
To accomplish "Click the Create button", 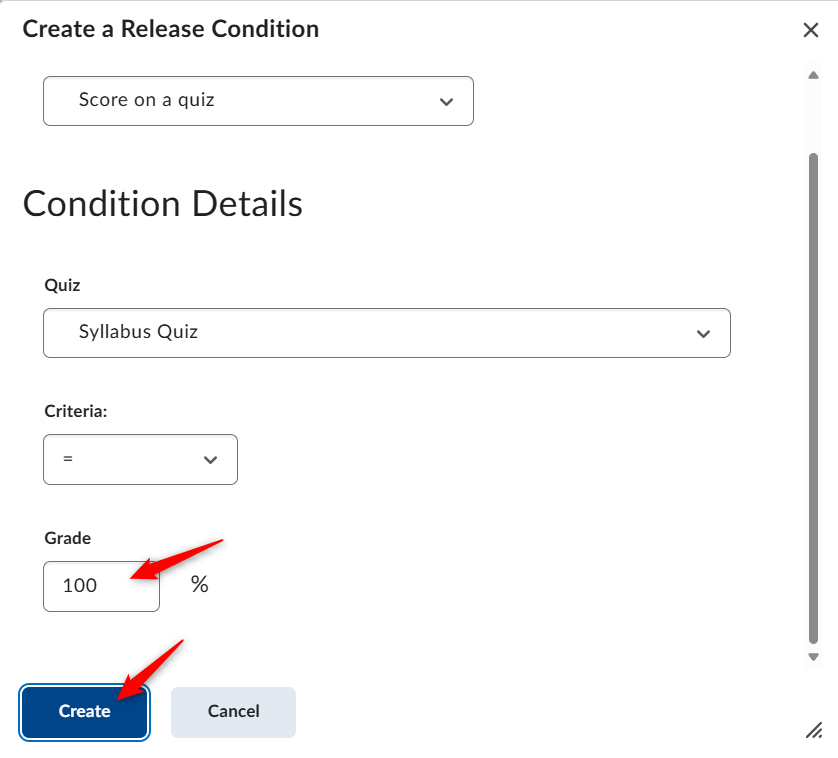I will [x=84, y=713].
